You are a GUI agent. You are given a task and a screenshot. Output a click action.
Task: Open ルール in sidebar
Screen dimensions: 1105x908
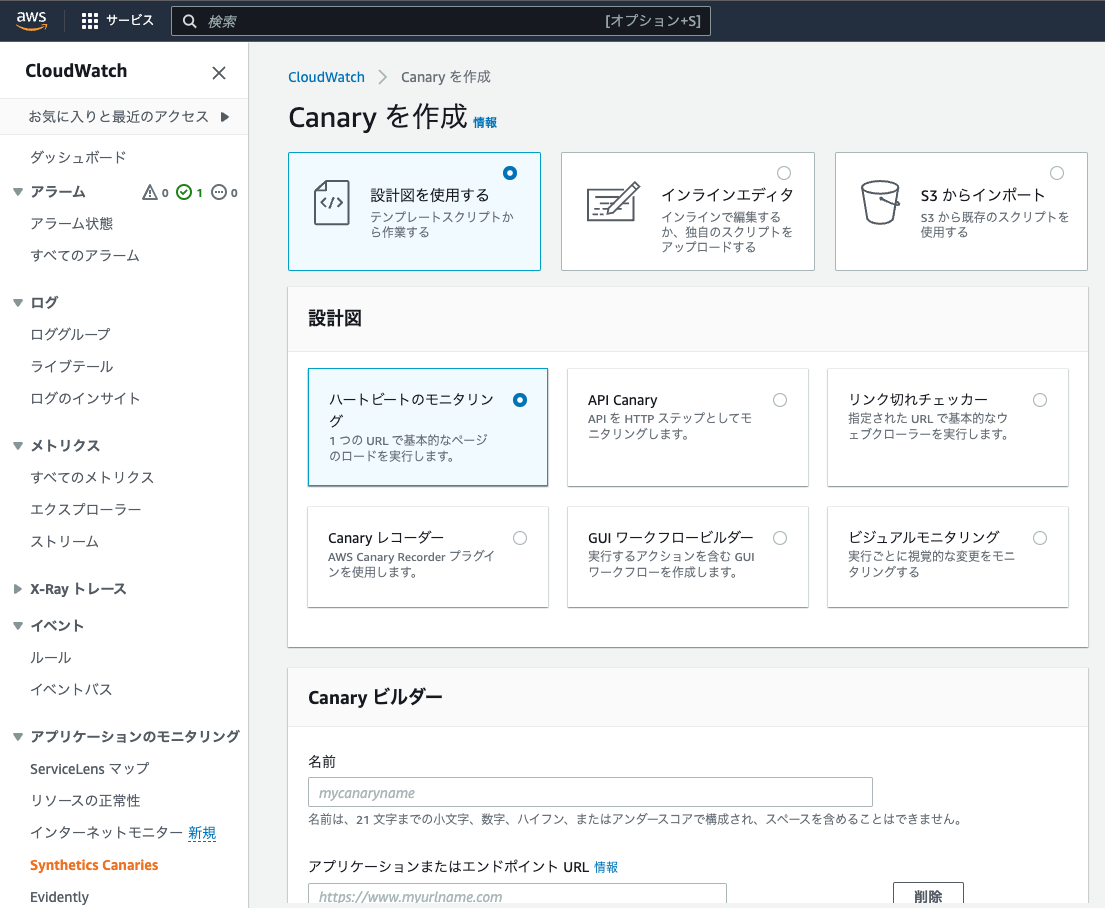coord(50,658)
